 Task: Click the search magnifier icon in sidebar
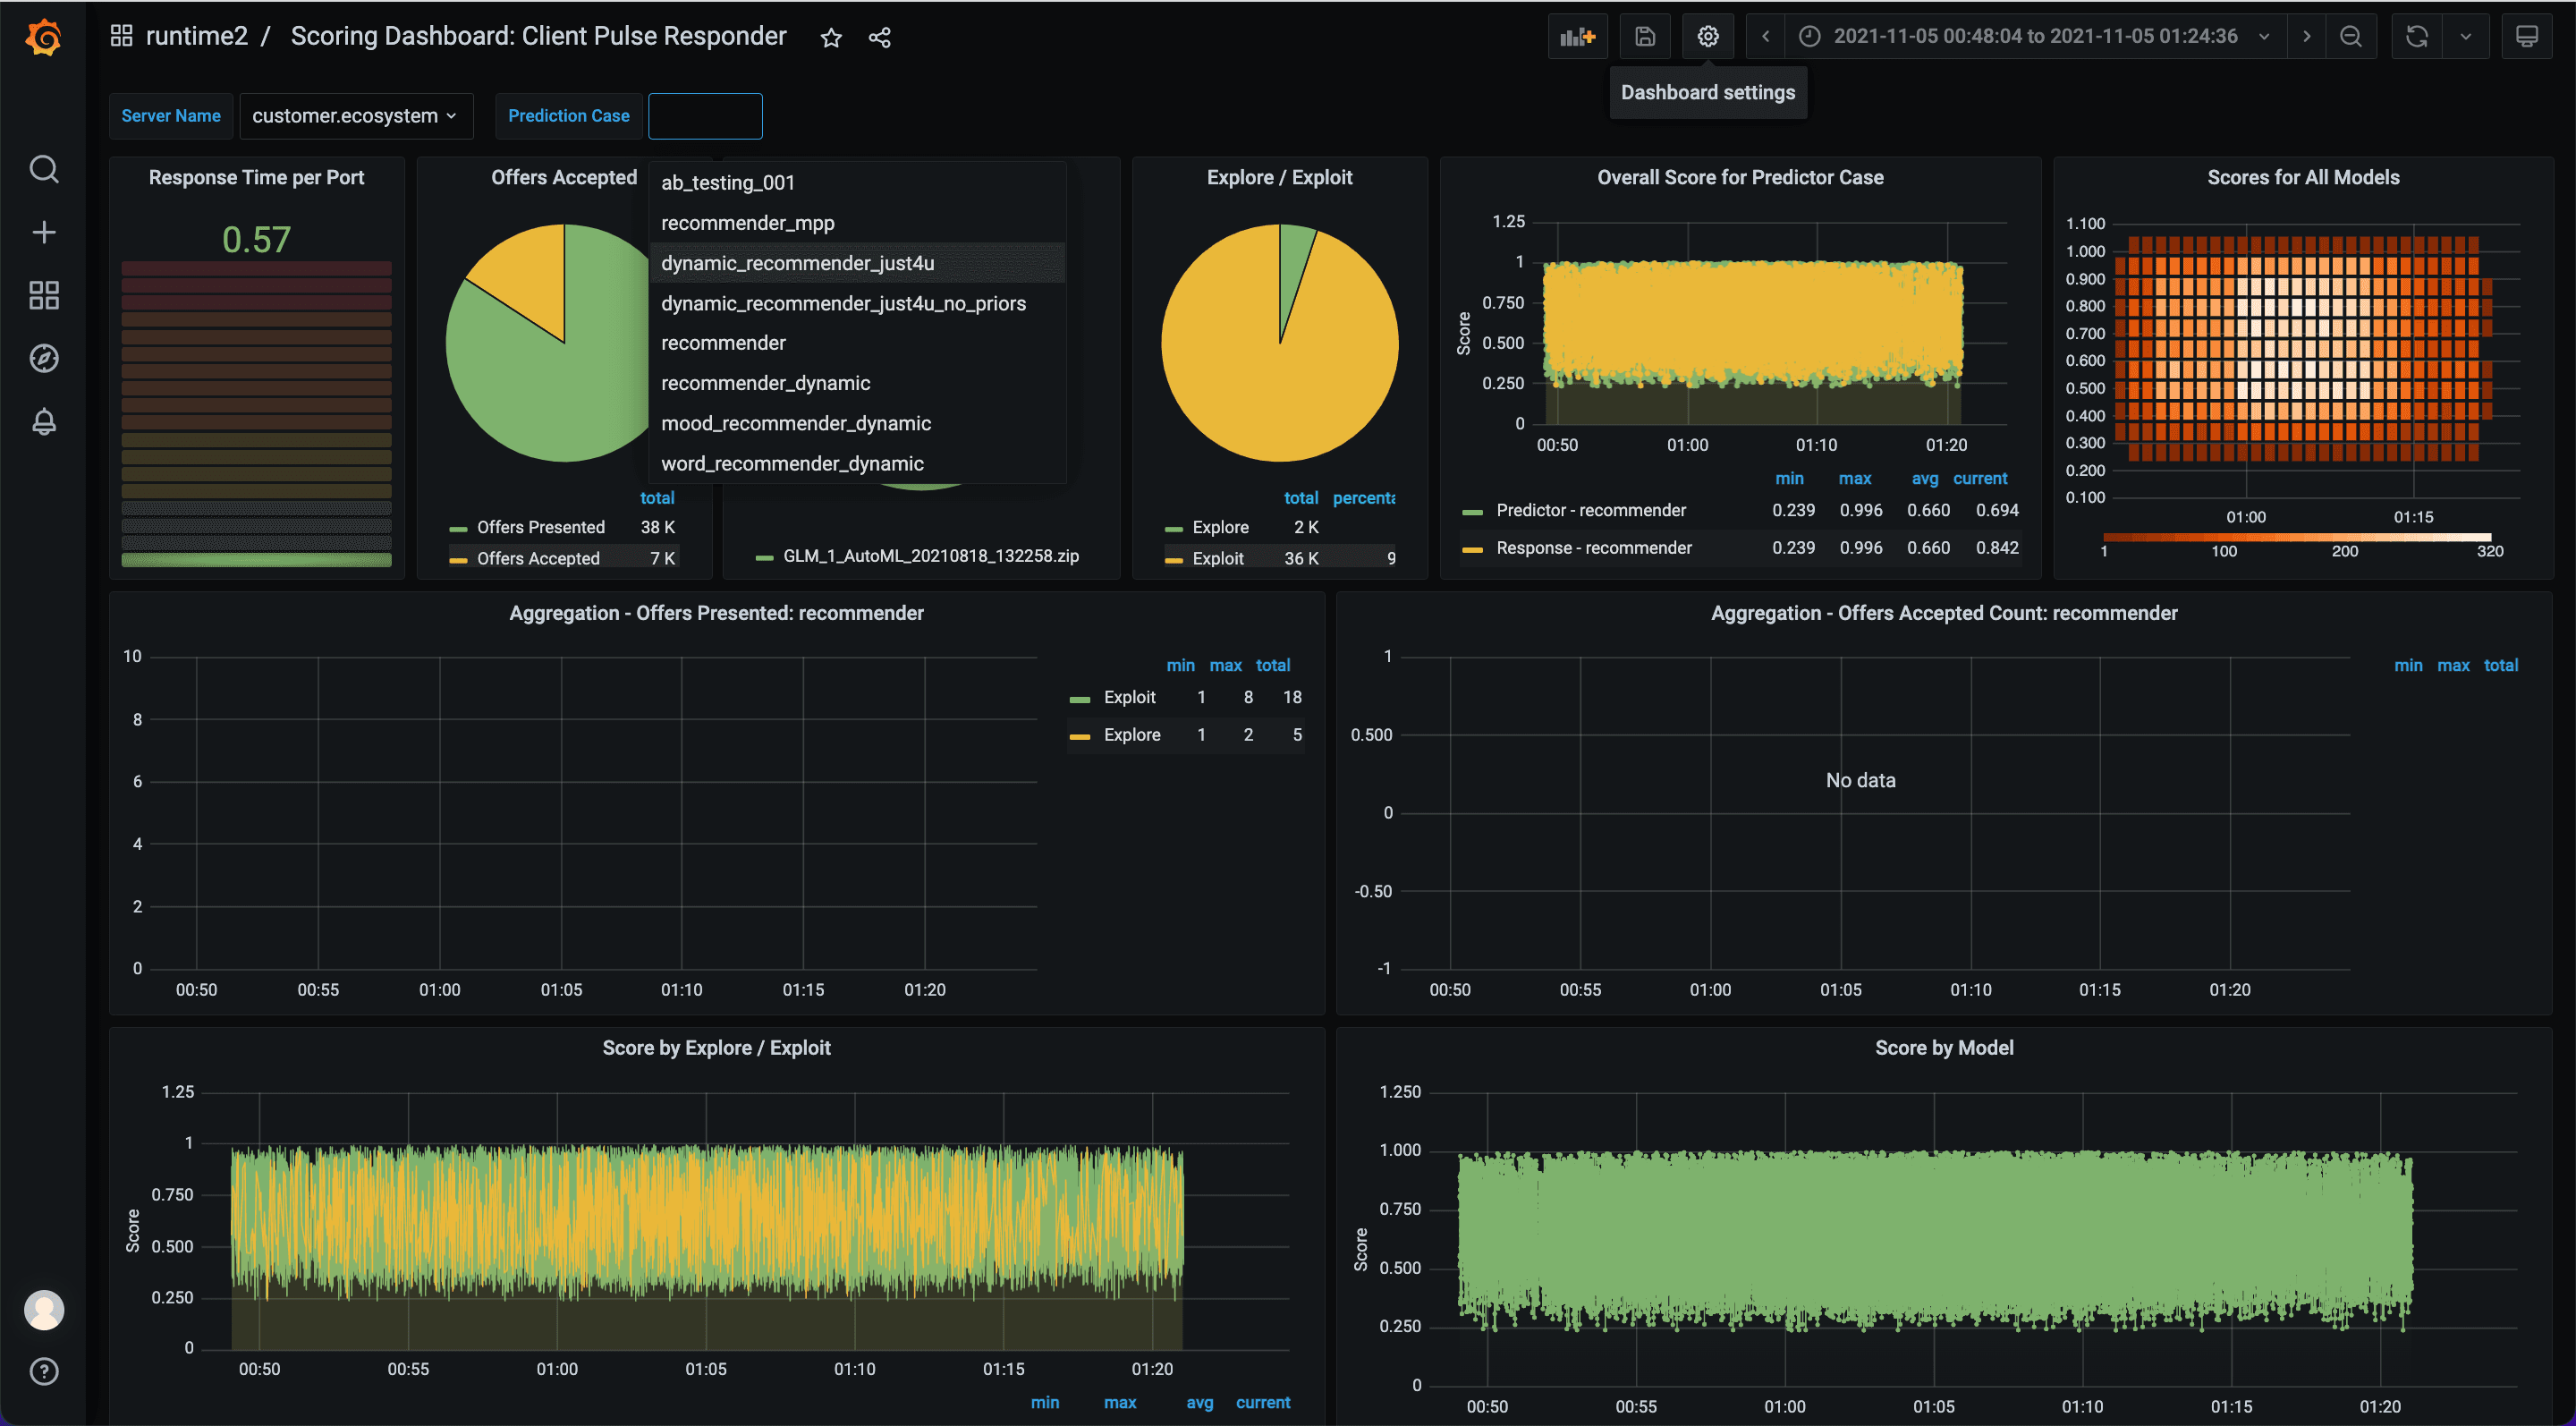click(x=47, y=168)
